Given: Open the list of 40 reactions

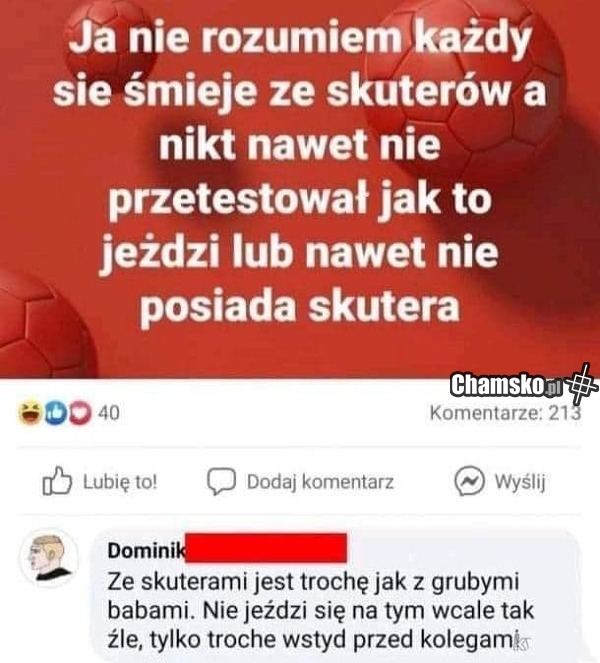Looking at the screenshot, I should [109, 413].
